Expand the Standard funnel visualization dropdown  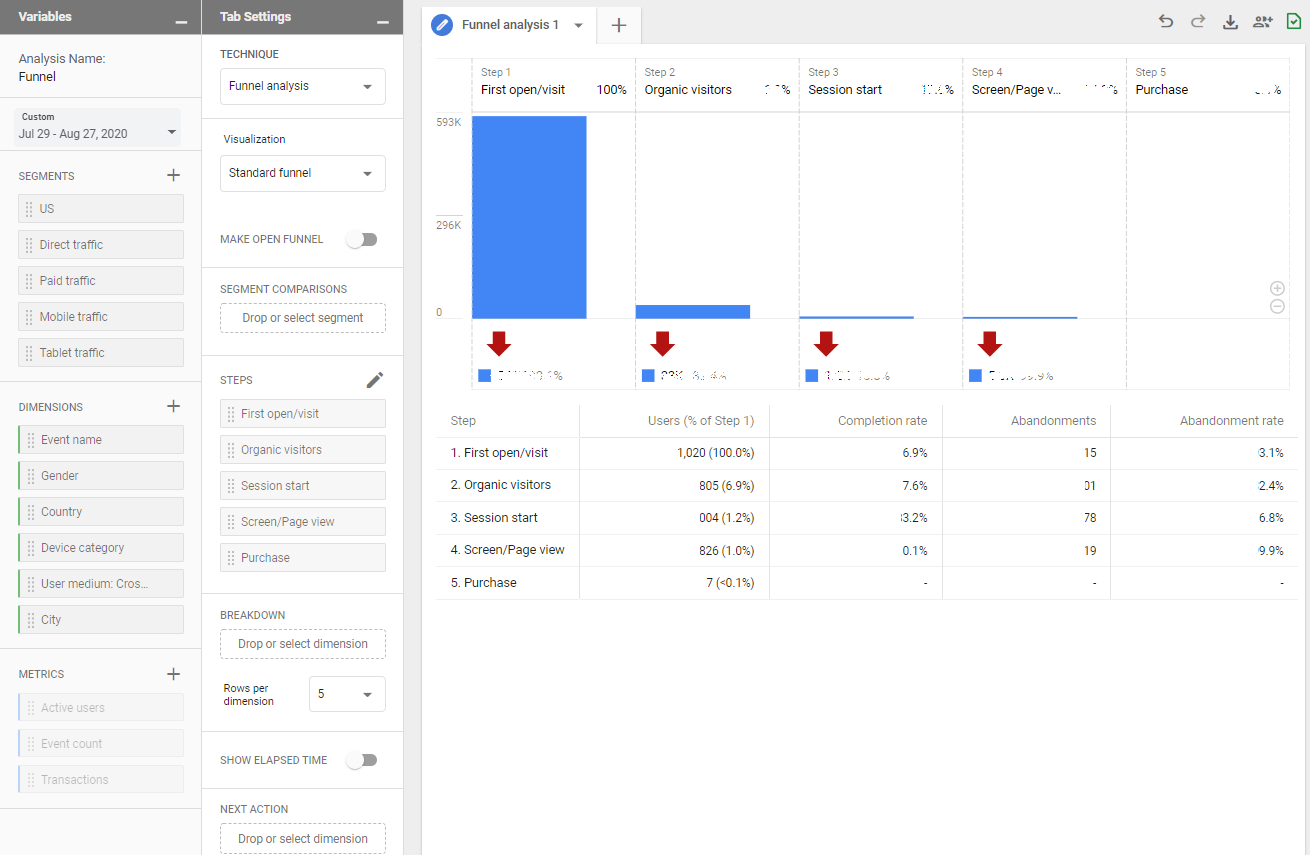pos(302,174)
